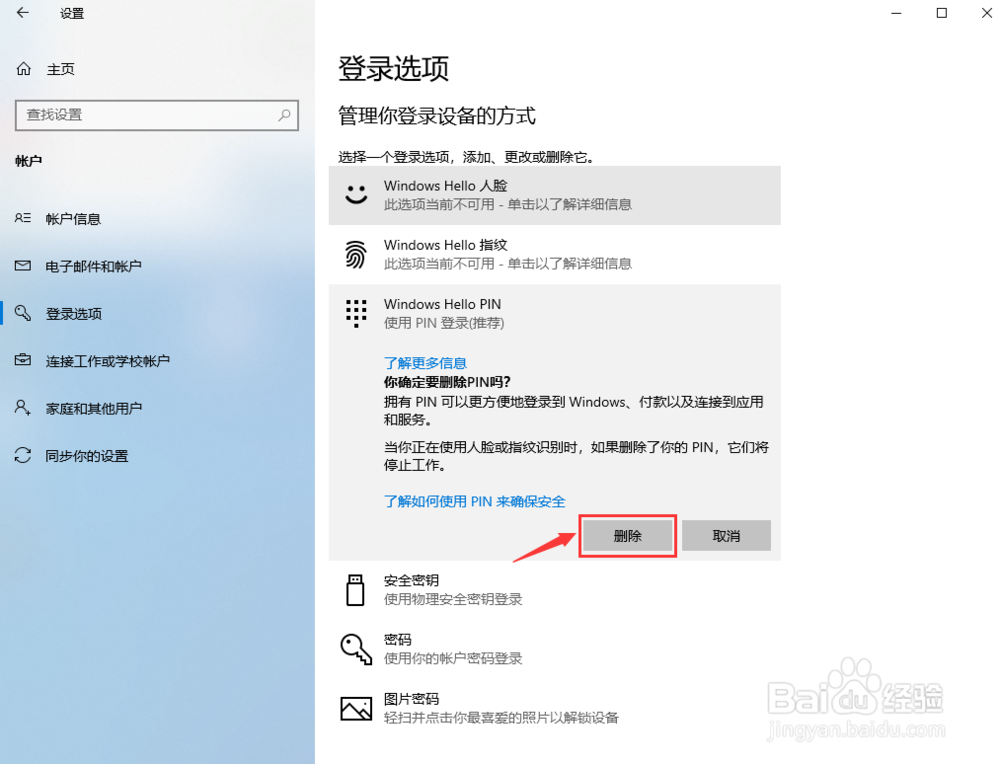
Task: Select 登录选项 in the sidebar
Action: (74, 313)
